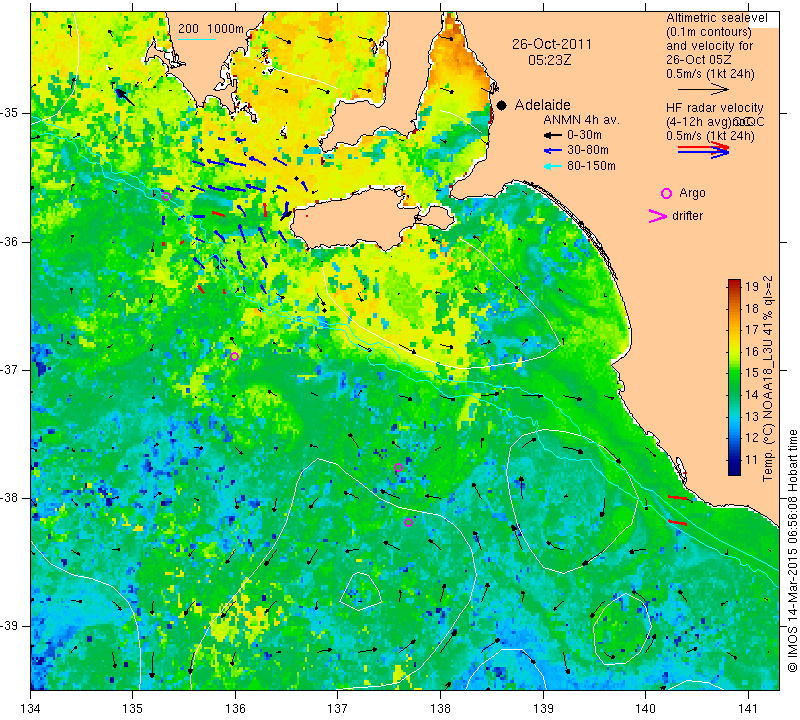The image size is (800, 720).
Task: Click the Adelaide city label
Action: 542,105
